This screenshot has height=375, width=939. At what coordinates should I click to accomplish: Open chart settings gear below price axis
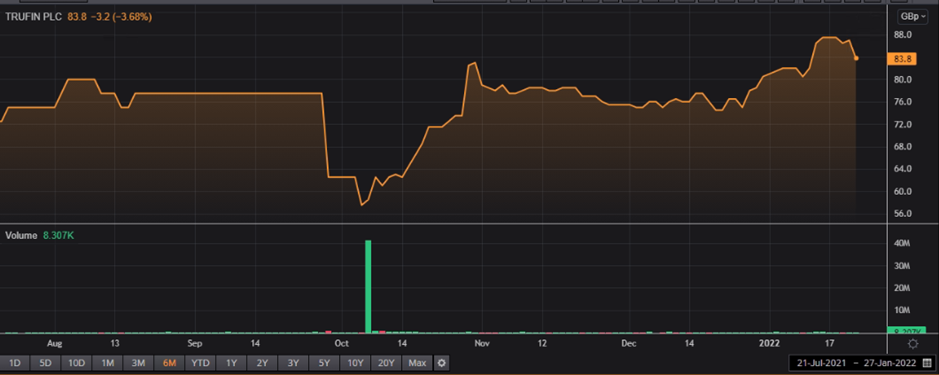click(913, 344)
